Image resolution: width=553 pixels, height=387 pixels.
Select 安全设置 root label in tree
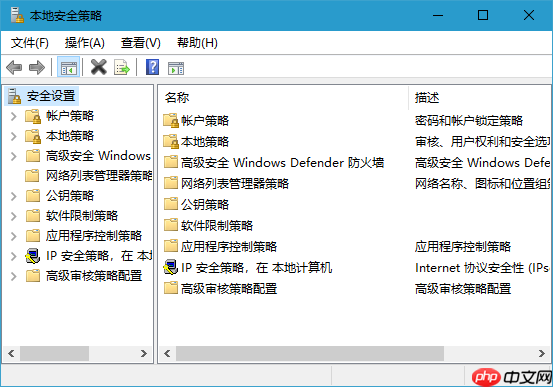[x=51, y=96]
